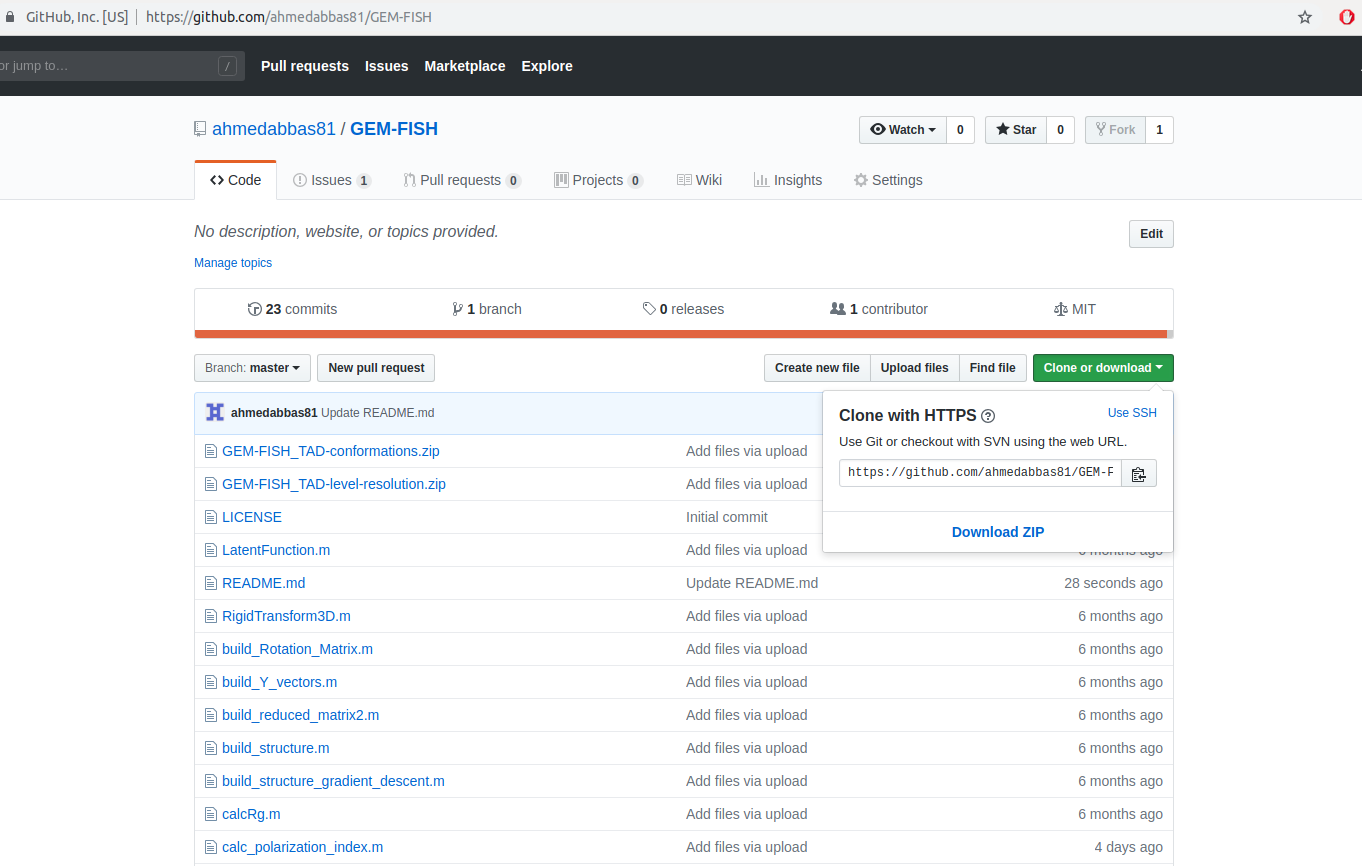Screen dimensions: 1362x866
Task: Bookmark the page with the star icon
Action: [1304, 16]
